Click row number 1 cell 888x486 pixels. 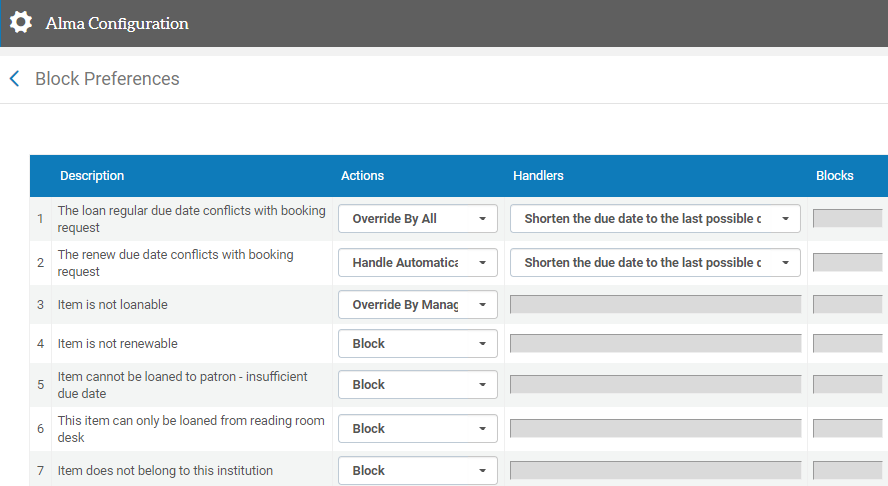point(40,219)
